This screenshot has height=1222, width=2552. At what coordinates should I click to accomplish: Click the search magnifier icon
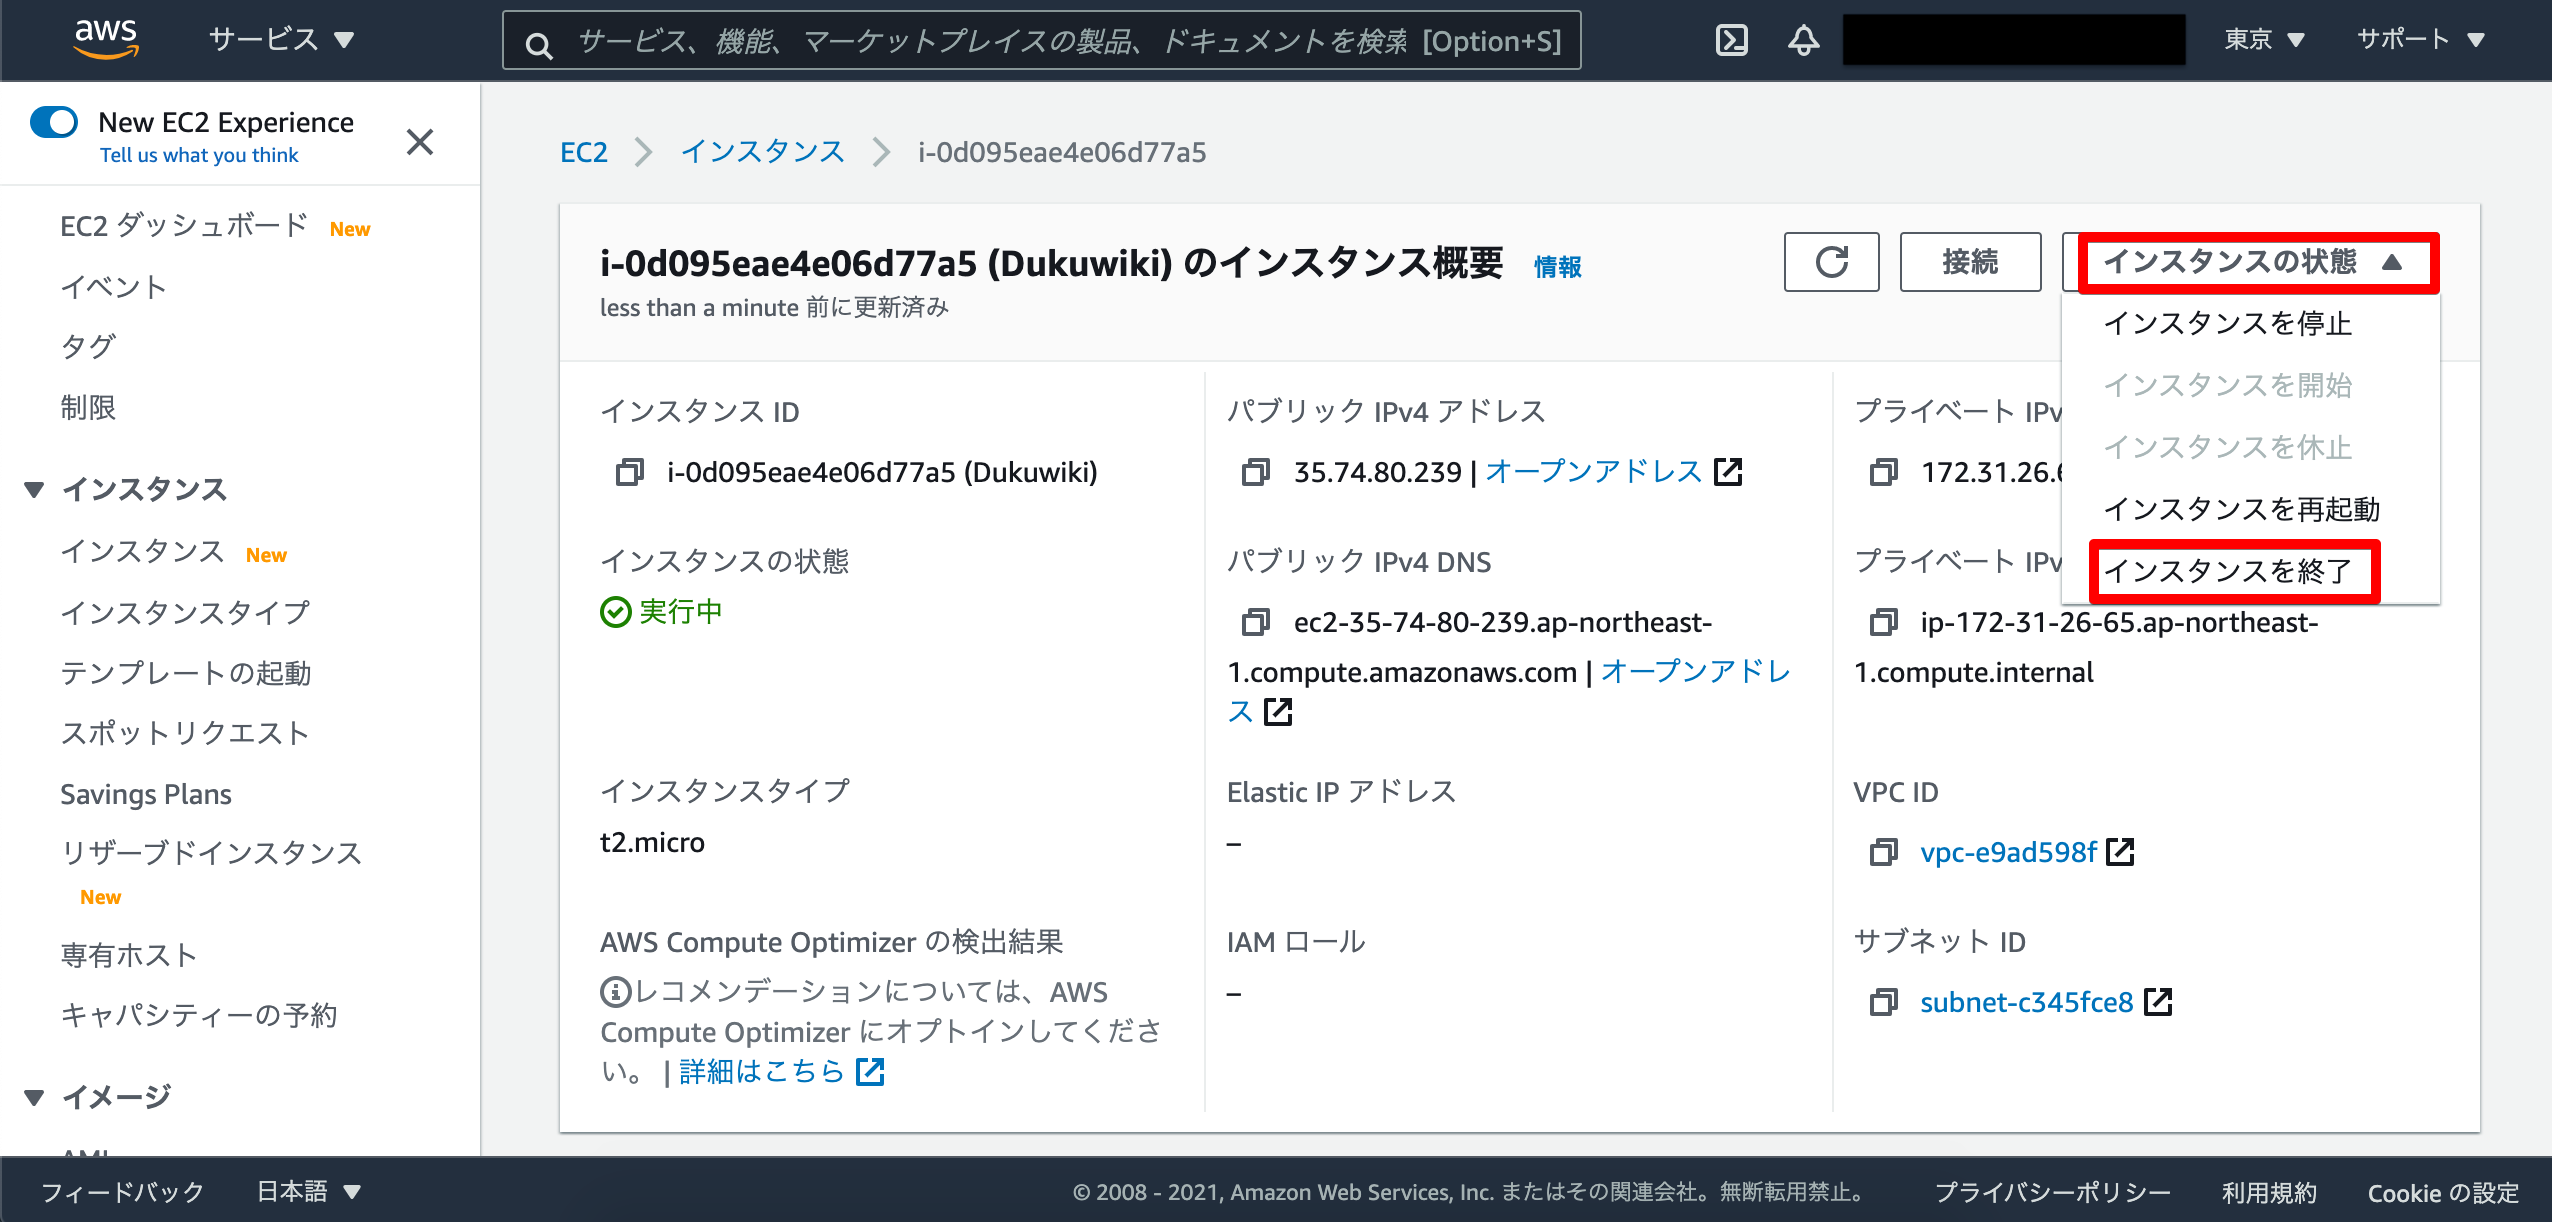point(539,45)
